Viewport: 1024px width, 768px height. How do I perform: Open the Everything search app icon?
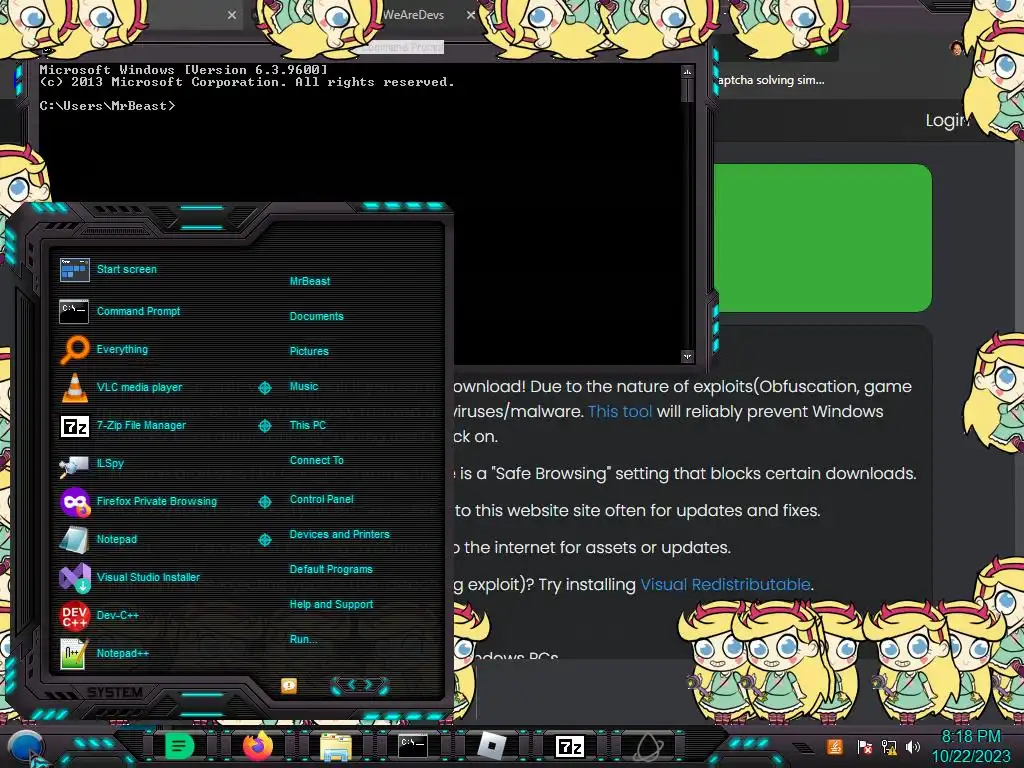[x=74, y=349]
